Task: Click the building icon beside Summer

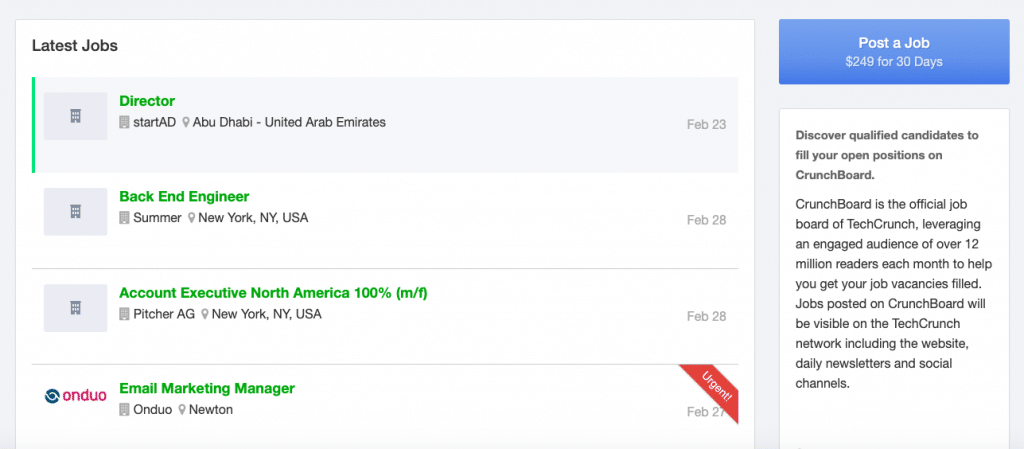Action: (x=125, y=218)
